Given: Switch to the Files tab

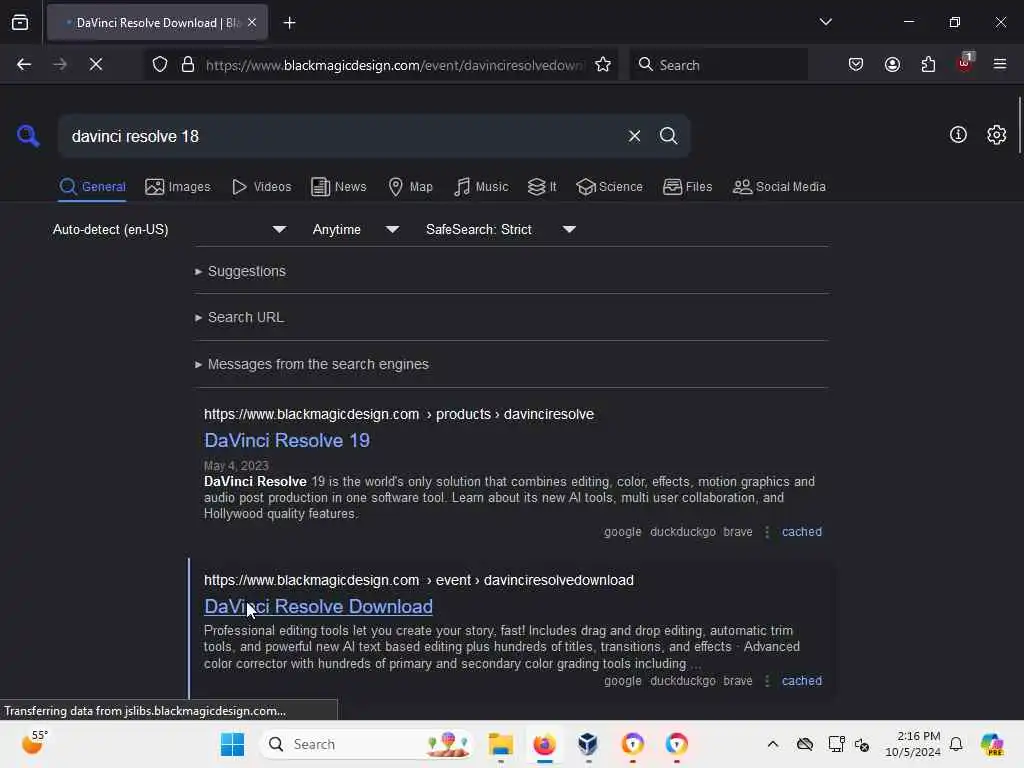Looking at the screenshot, I should (688, 187).
